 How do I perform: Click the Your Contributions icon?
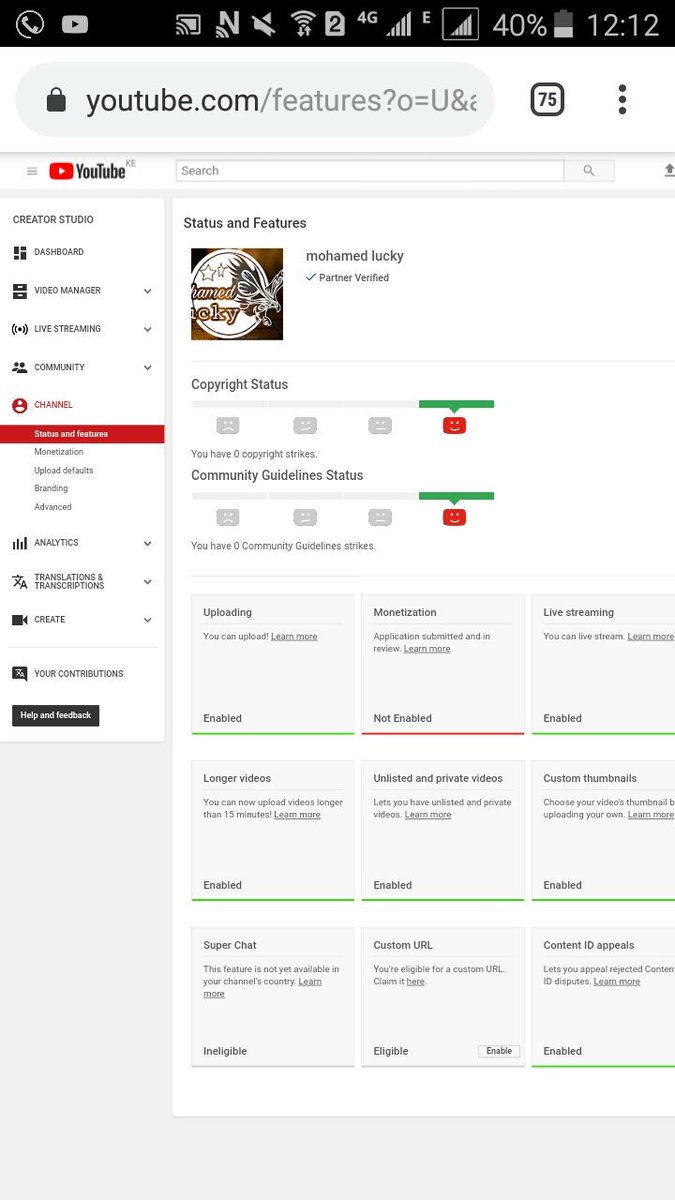click(20, 674)
